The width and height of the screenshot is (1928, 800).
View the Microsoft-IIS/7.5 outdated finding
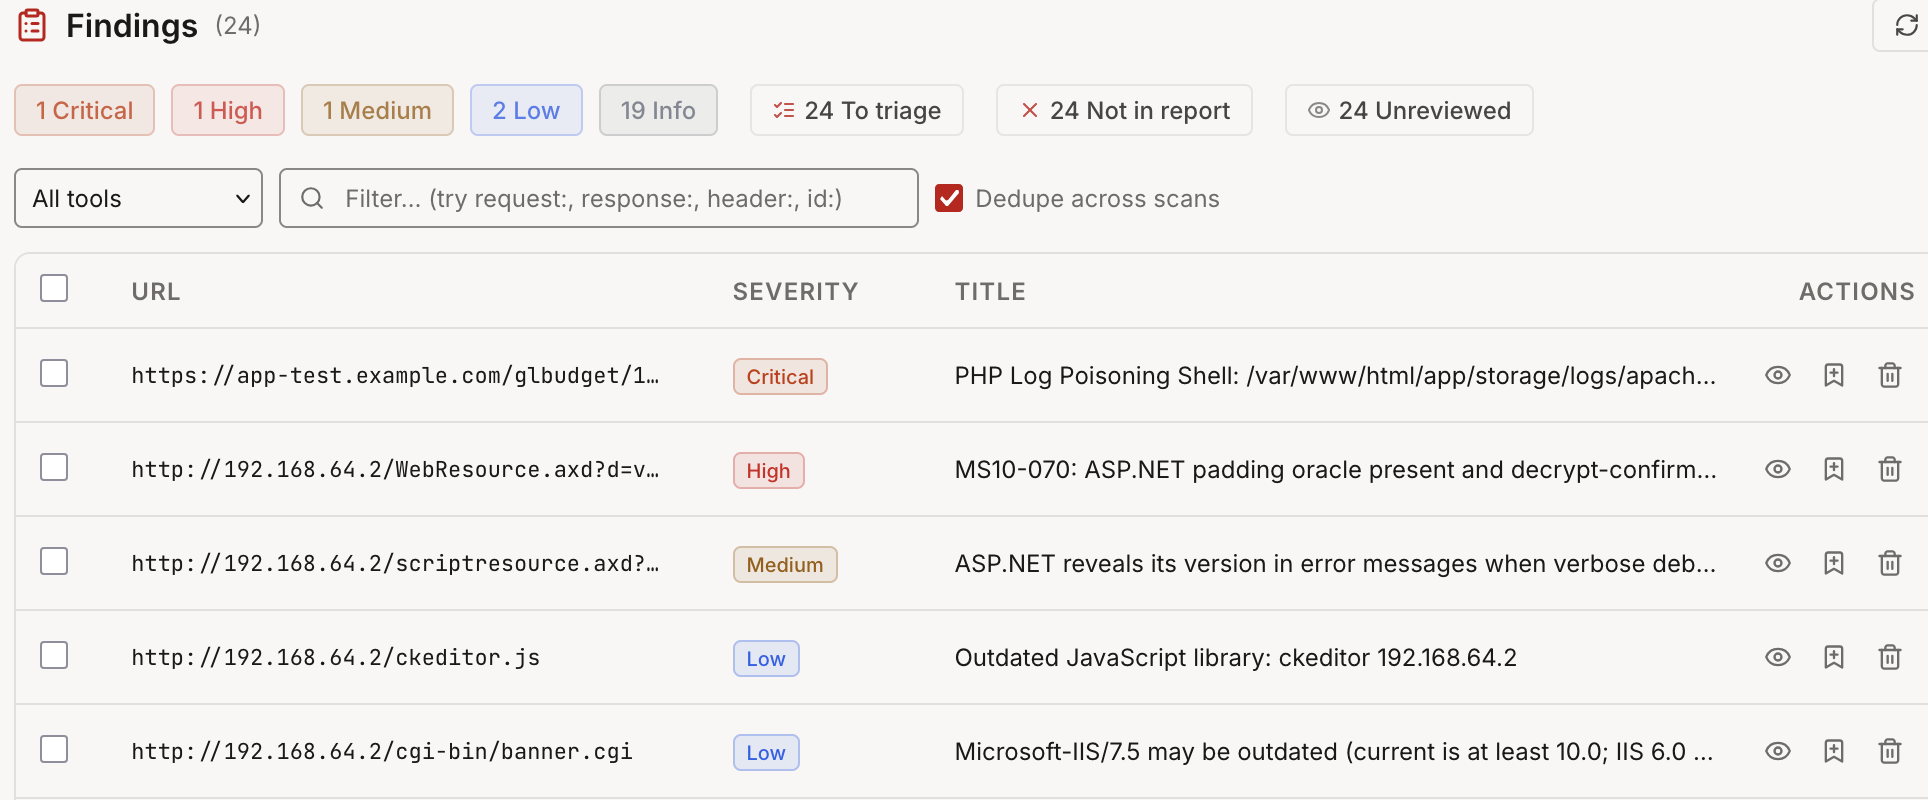coord(1777,751)
